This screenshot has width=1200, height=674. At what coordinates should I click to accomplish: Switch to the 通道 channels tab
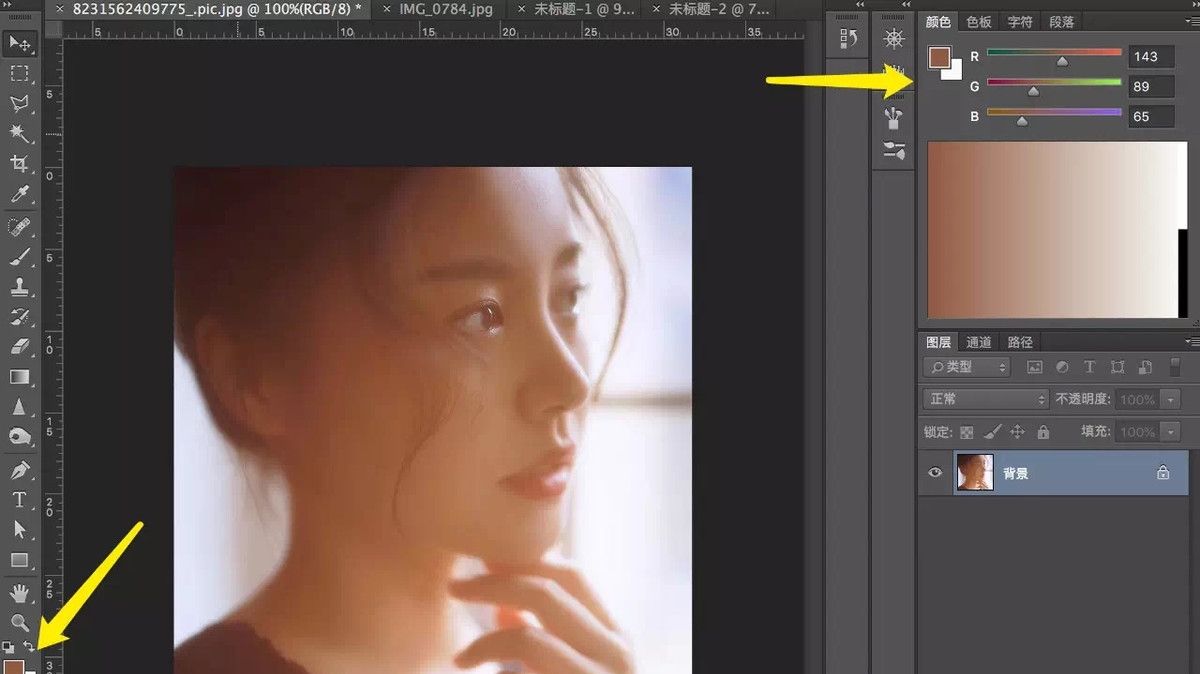coord(979,342)
